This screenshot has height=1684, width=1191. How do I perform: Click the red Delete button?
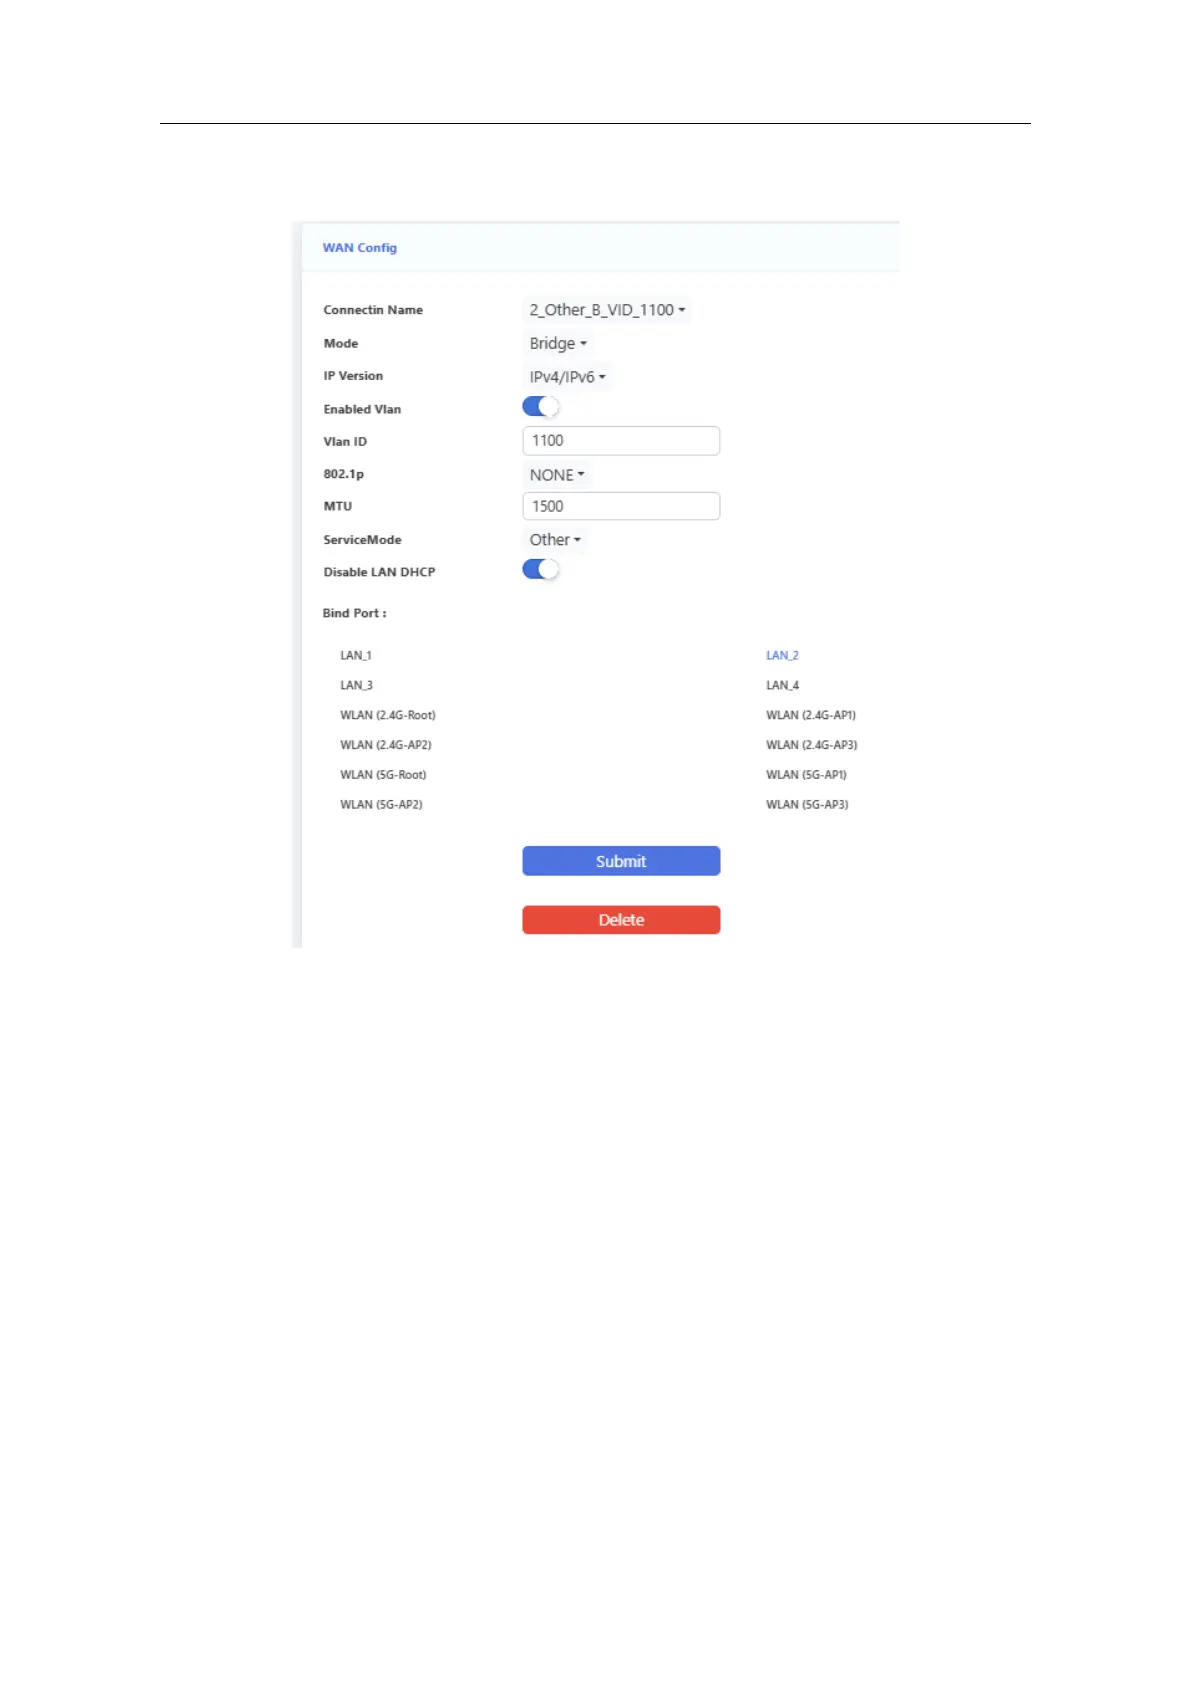tap(621, 920)
